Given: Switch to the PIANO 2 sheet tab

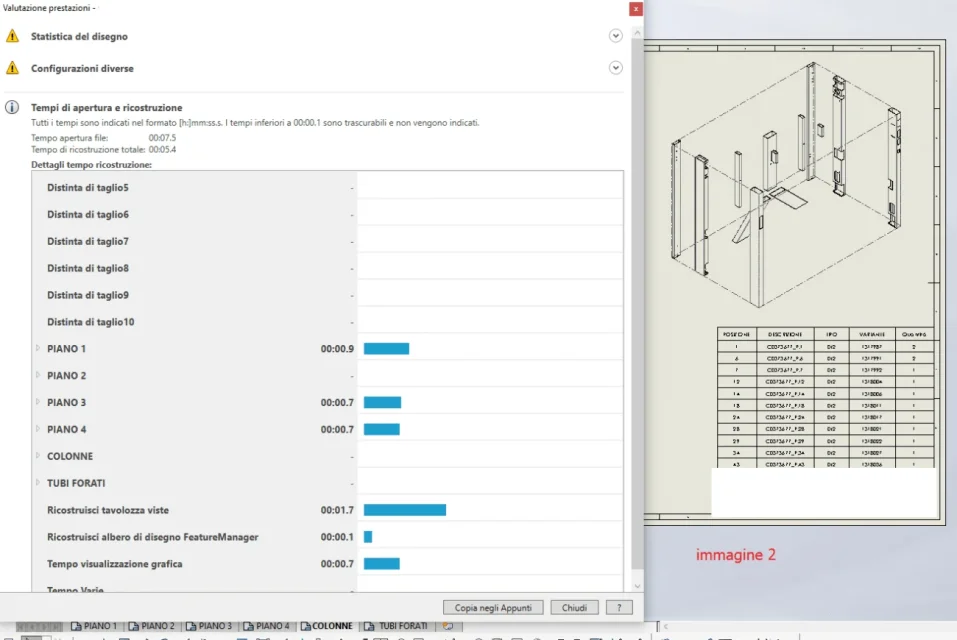Looking at the screenshot, I should [x=152, y=626].
